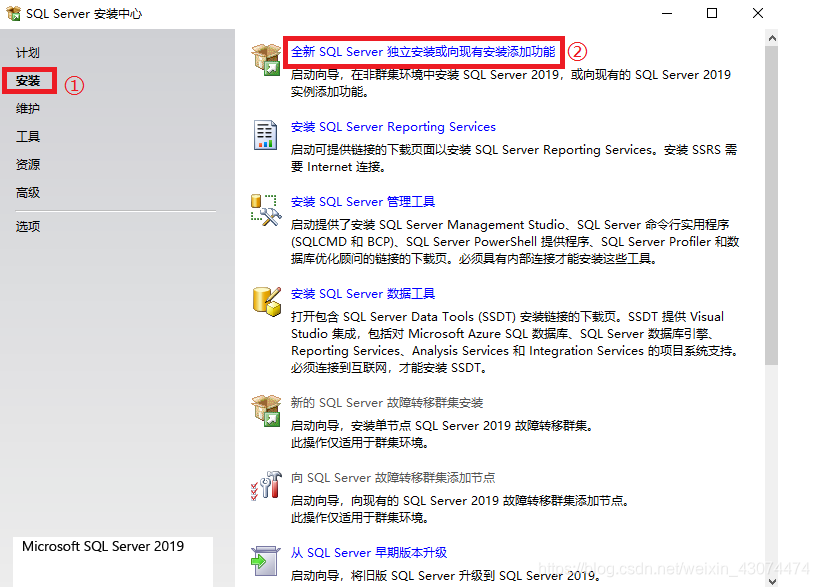This screenshot has height=587, width=819.
Task: Switch to the 资源 section
Action: (28, 165)
